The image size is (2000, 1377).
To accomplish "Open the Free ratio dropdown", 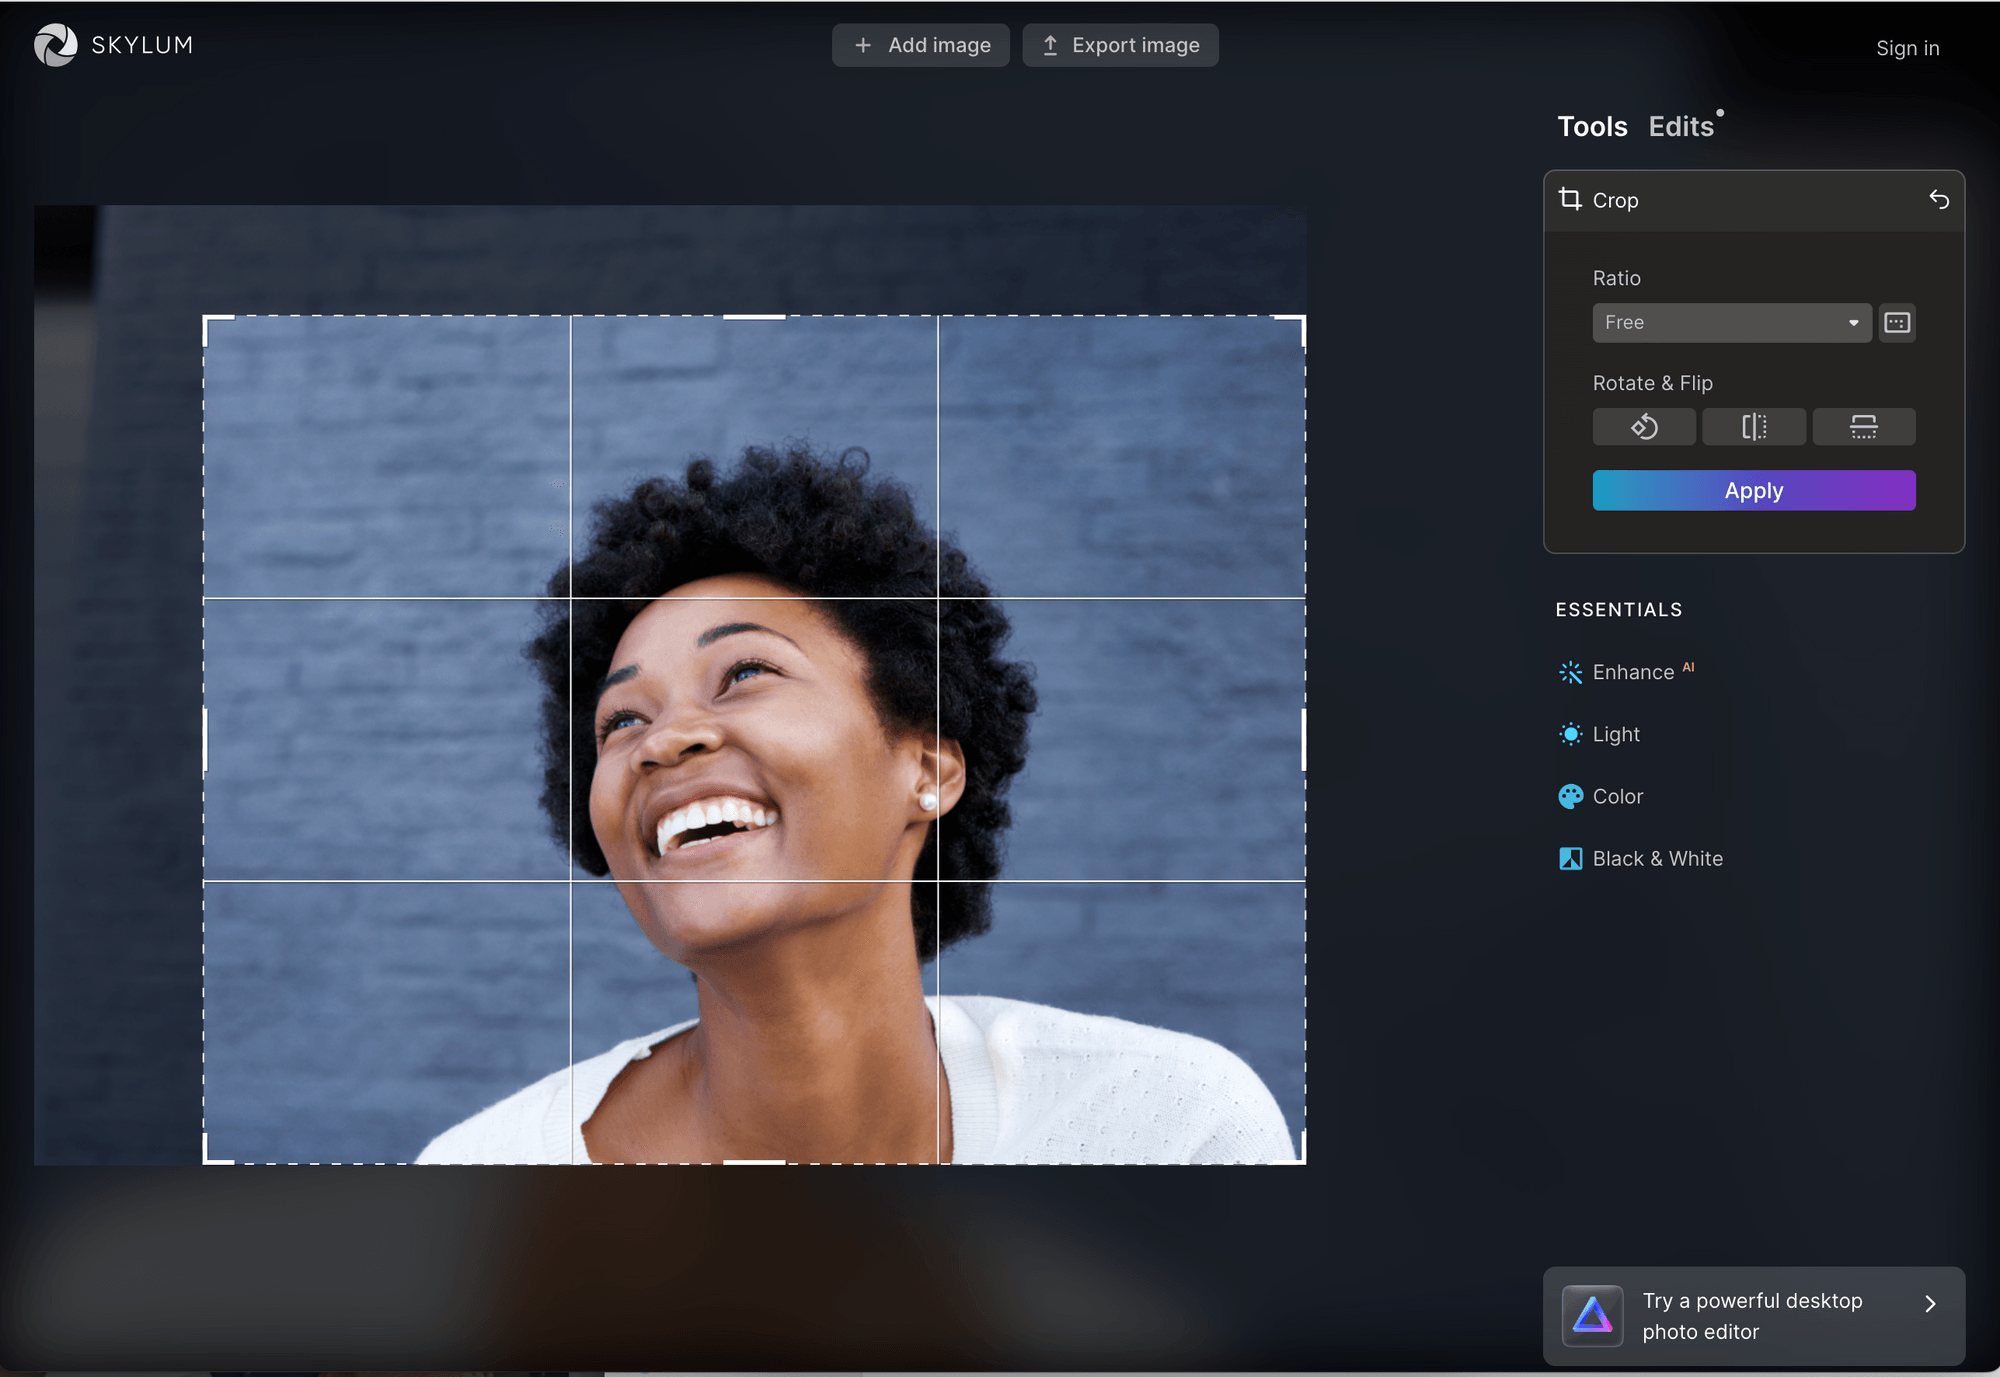I will click(x=1732, y=322).
